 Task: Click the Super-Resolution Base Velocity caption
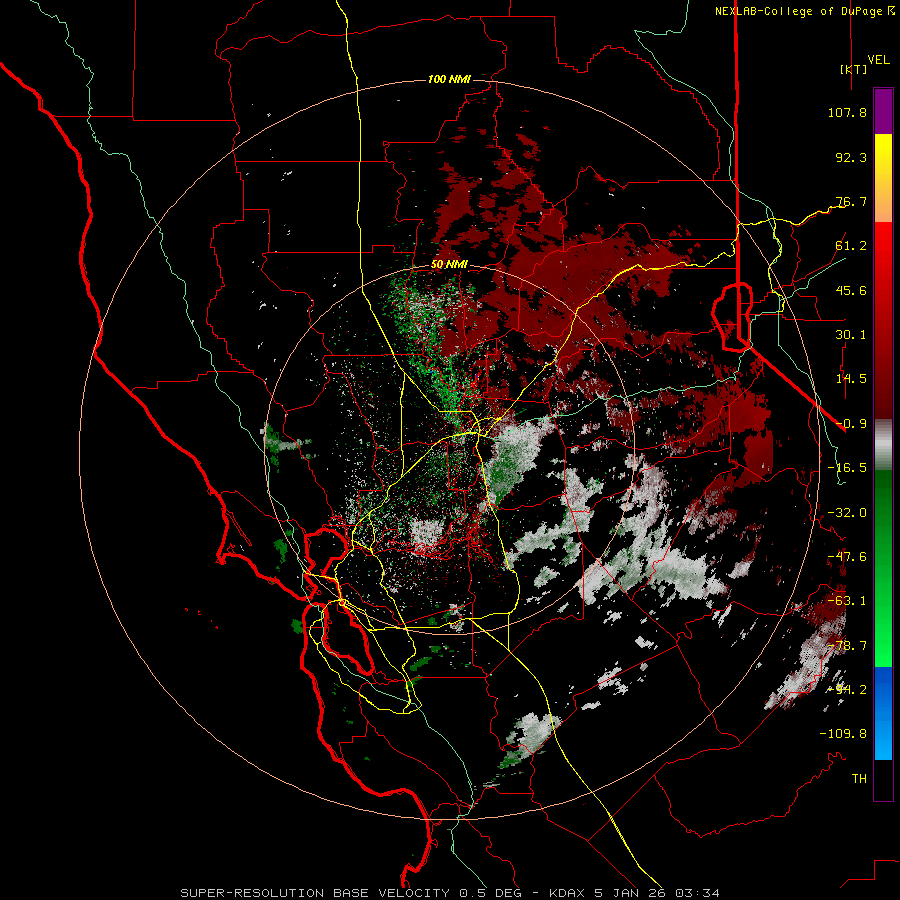[449, 893]
